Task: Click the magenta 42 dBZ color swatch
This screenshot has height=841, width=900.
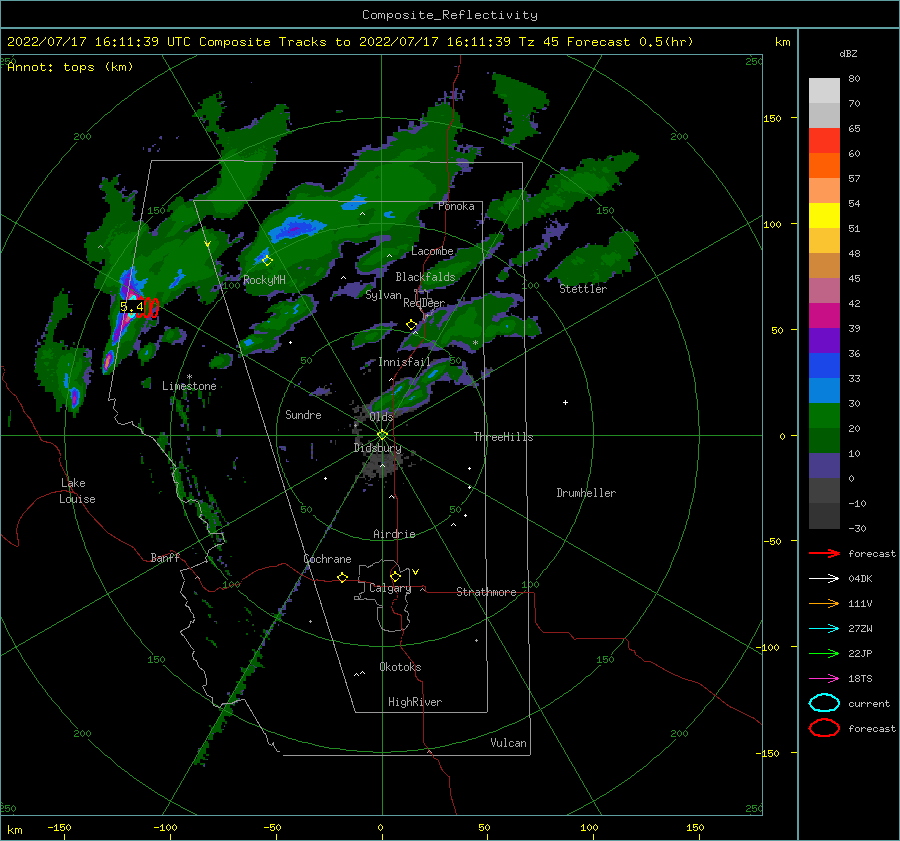Action: [x=824, y=315]
